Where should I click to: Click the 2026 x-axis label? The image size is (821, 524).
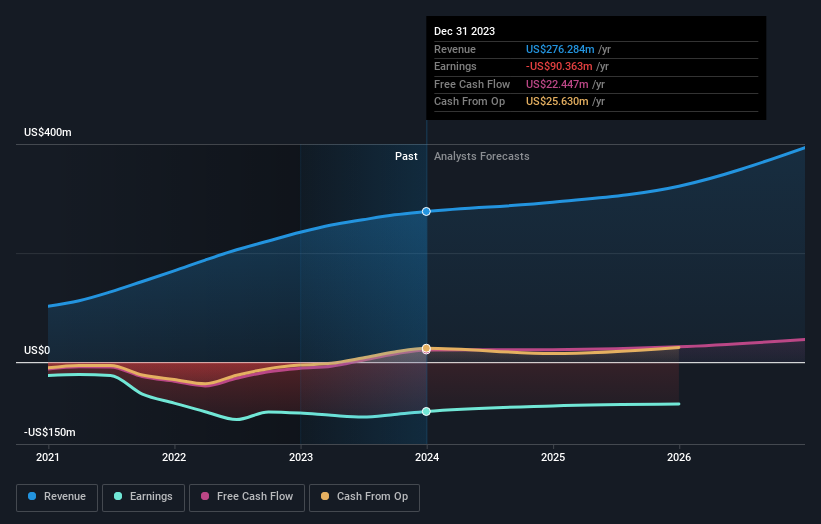pyautogui.click(x=679, y=458)
